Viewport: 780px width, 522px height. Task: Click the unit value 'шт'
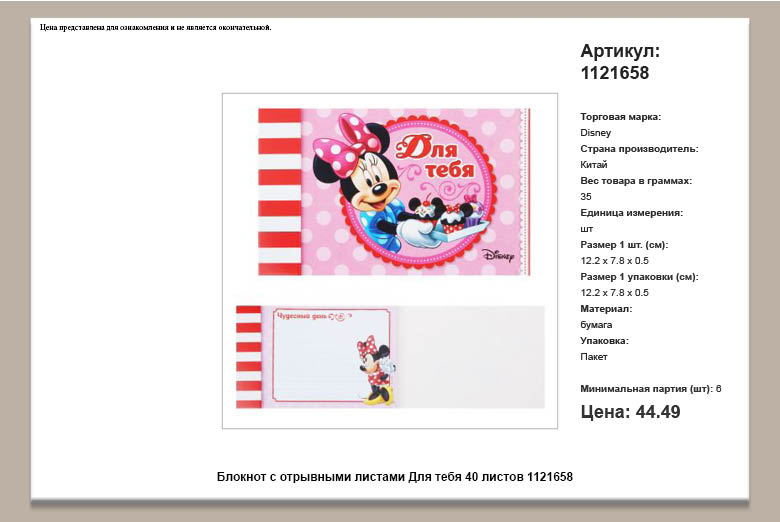coord(586,229)
